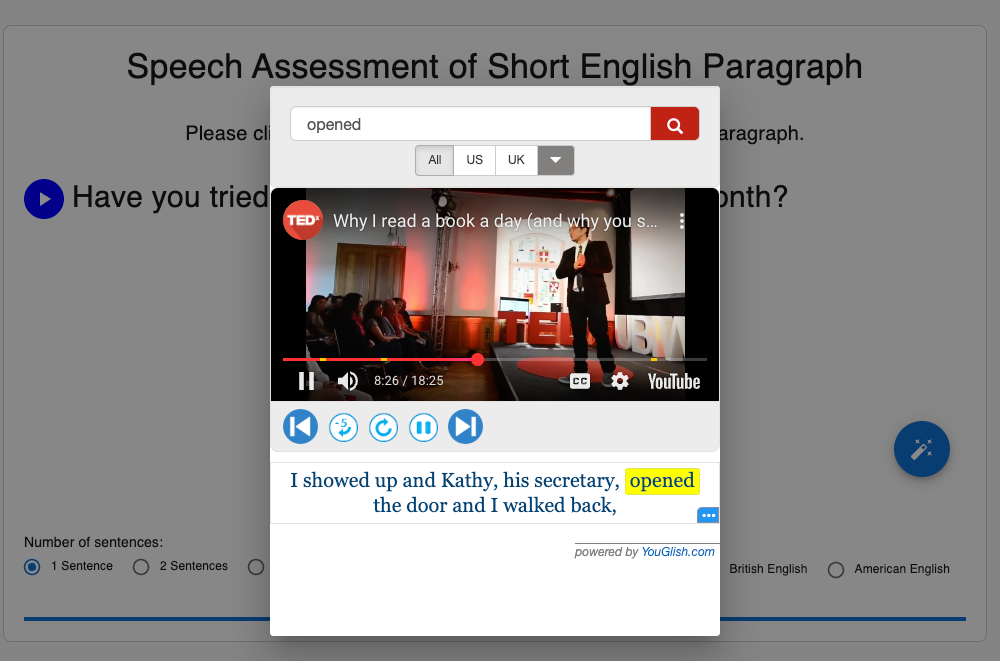Click the video time display 8:26 / 18:25
The width and height of the screenshot is (1000, 661).
(408, 381)
